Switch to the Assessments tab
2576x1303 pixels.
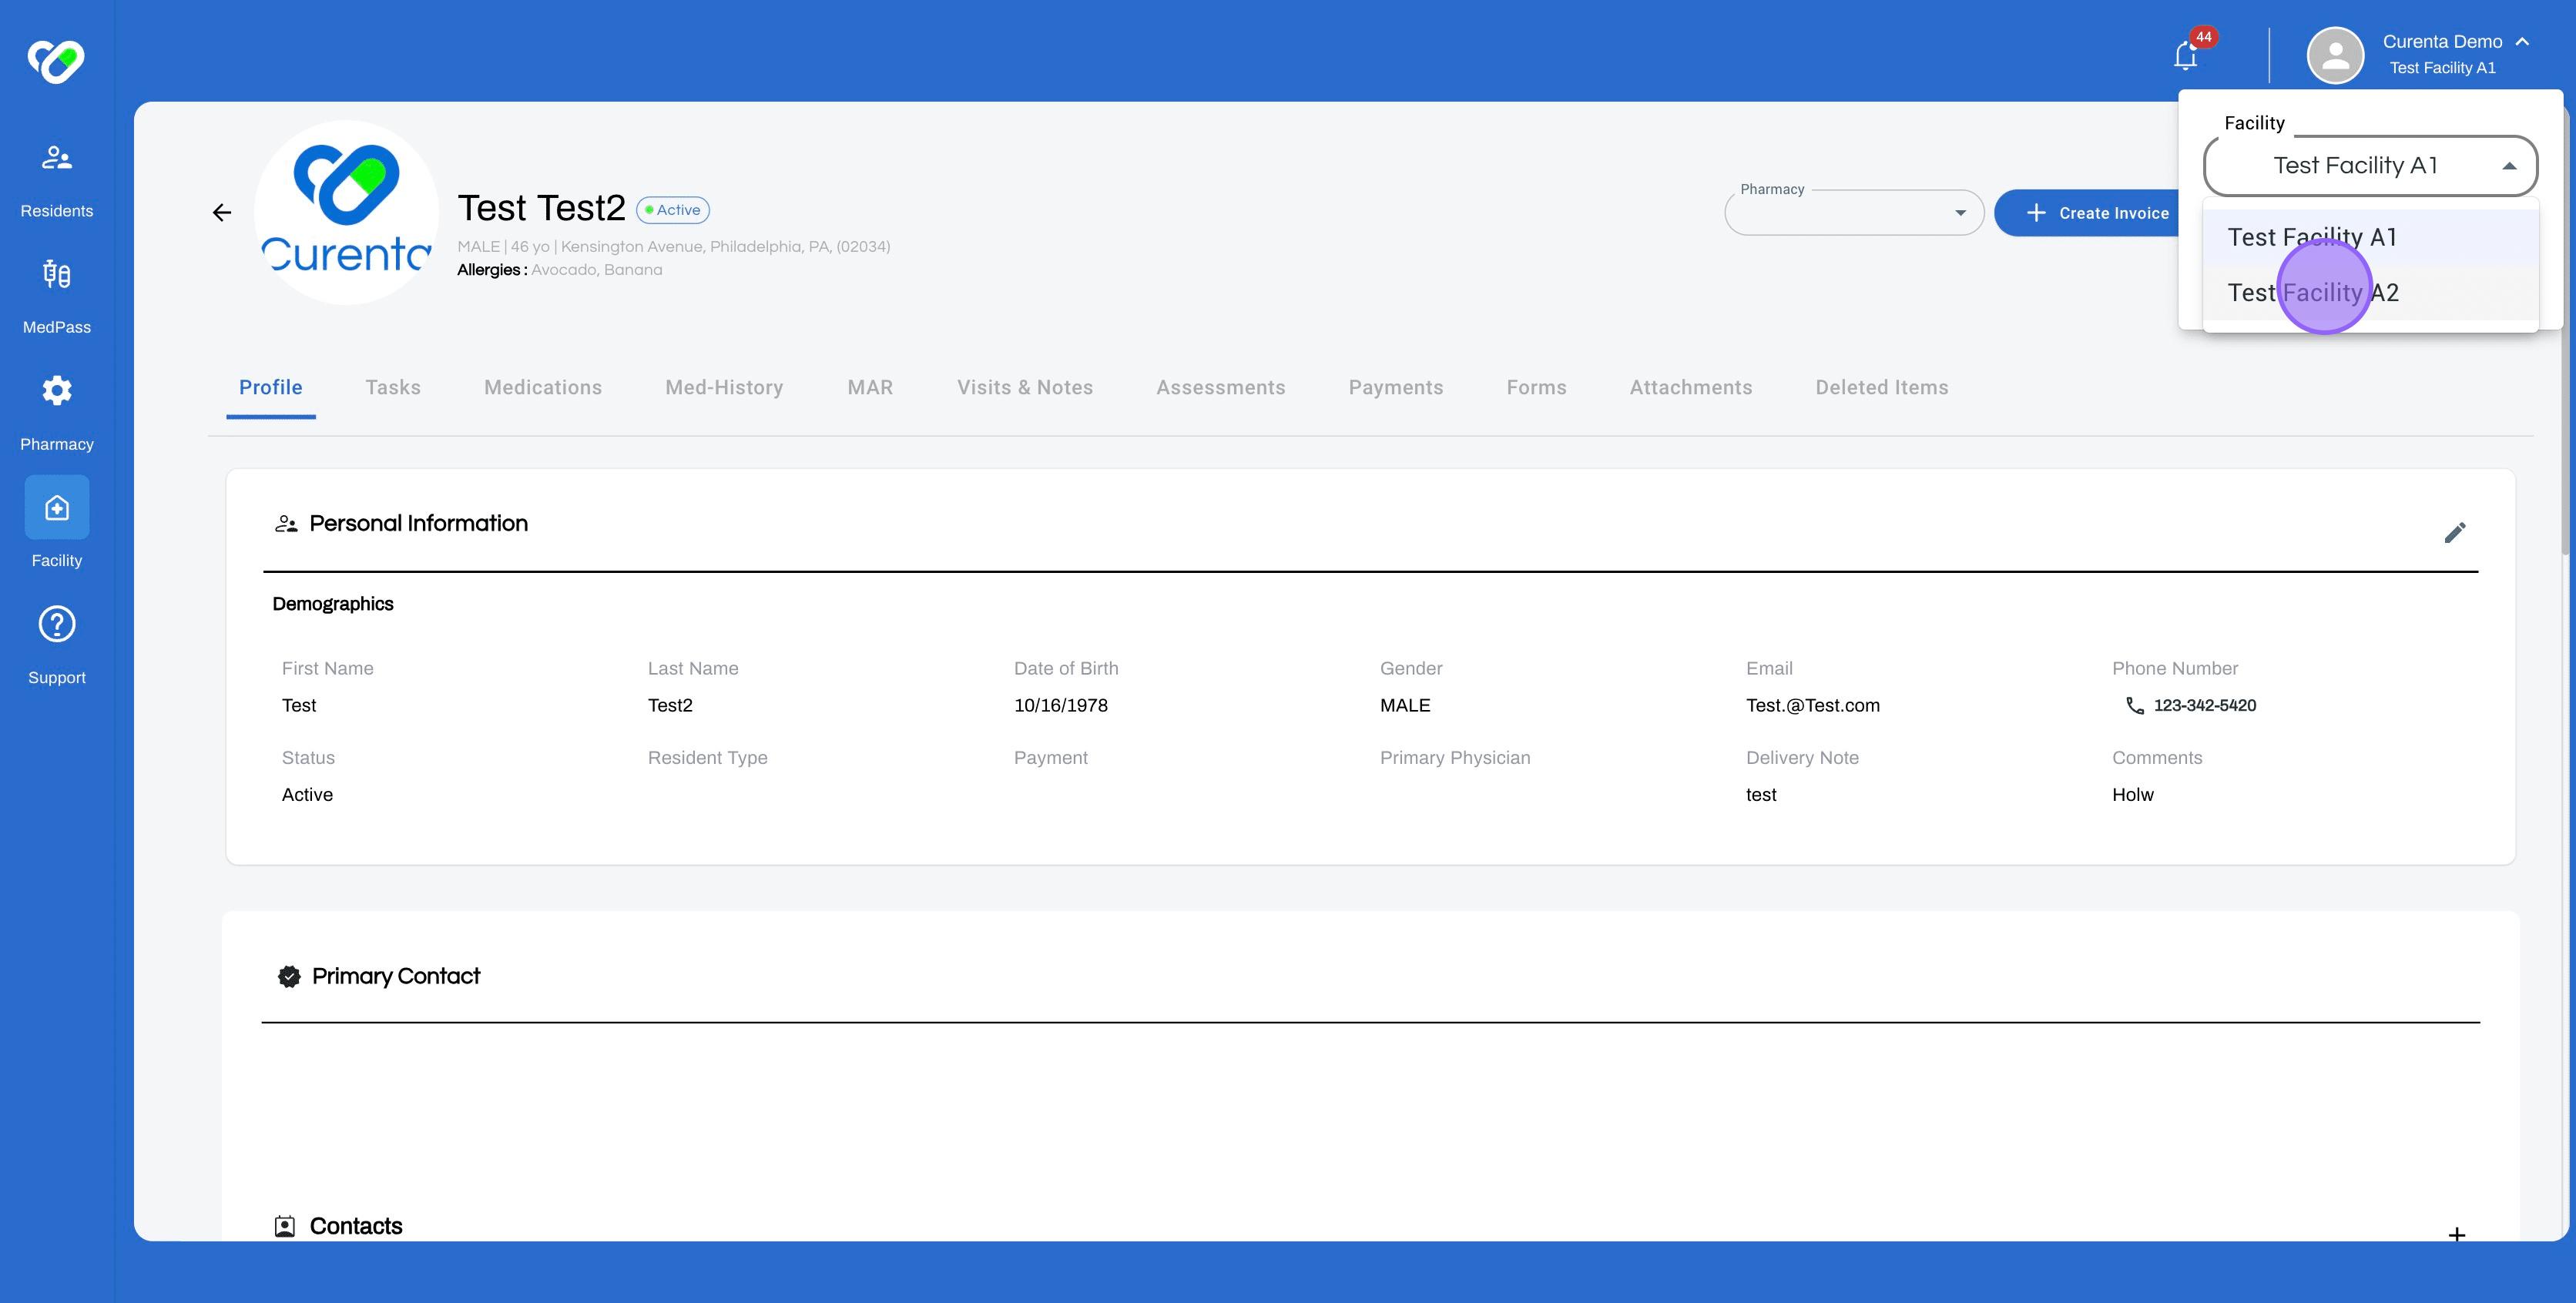pyautogui.click(x=1221, y=388)
